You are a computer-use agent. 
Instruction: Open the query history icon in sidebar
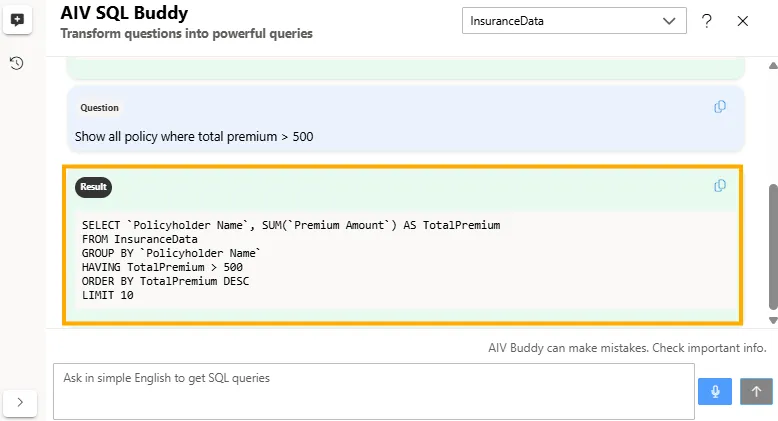tap(17, 64)
